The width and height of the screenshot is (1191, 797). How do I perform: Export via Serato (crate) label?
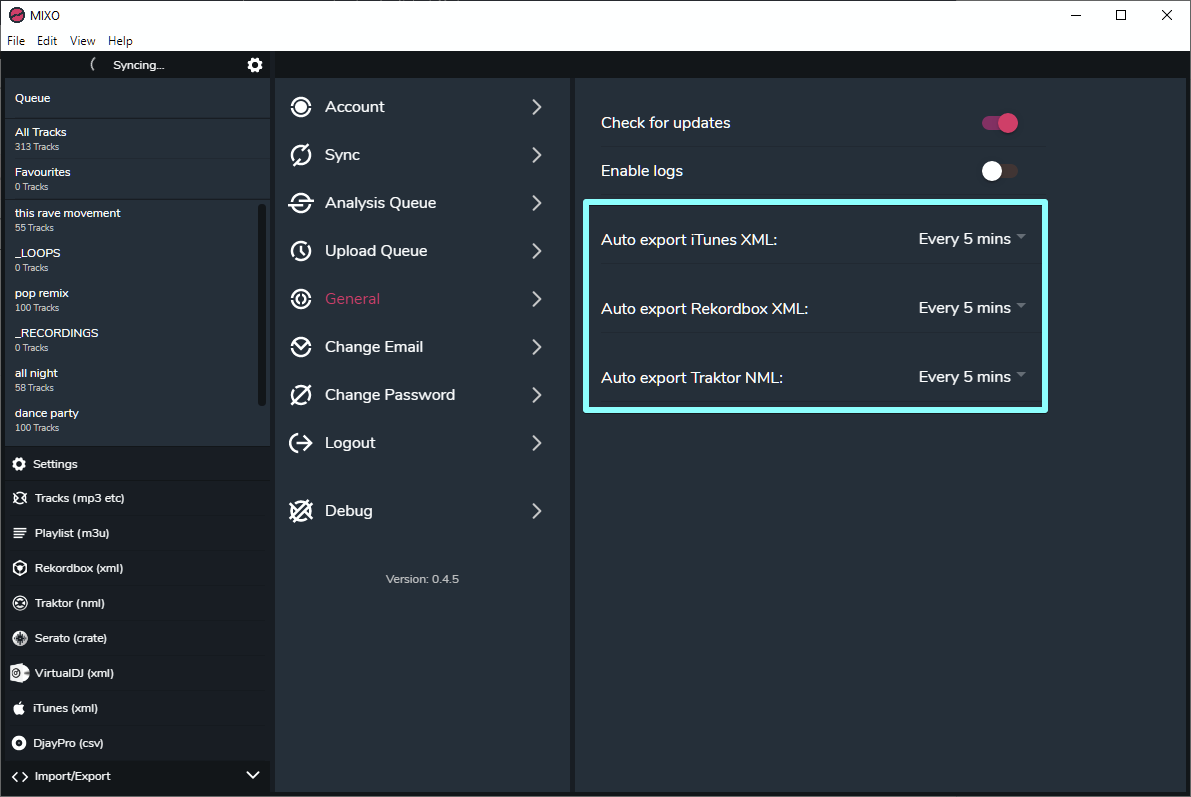click(x=71, y=638)
